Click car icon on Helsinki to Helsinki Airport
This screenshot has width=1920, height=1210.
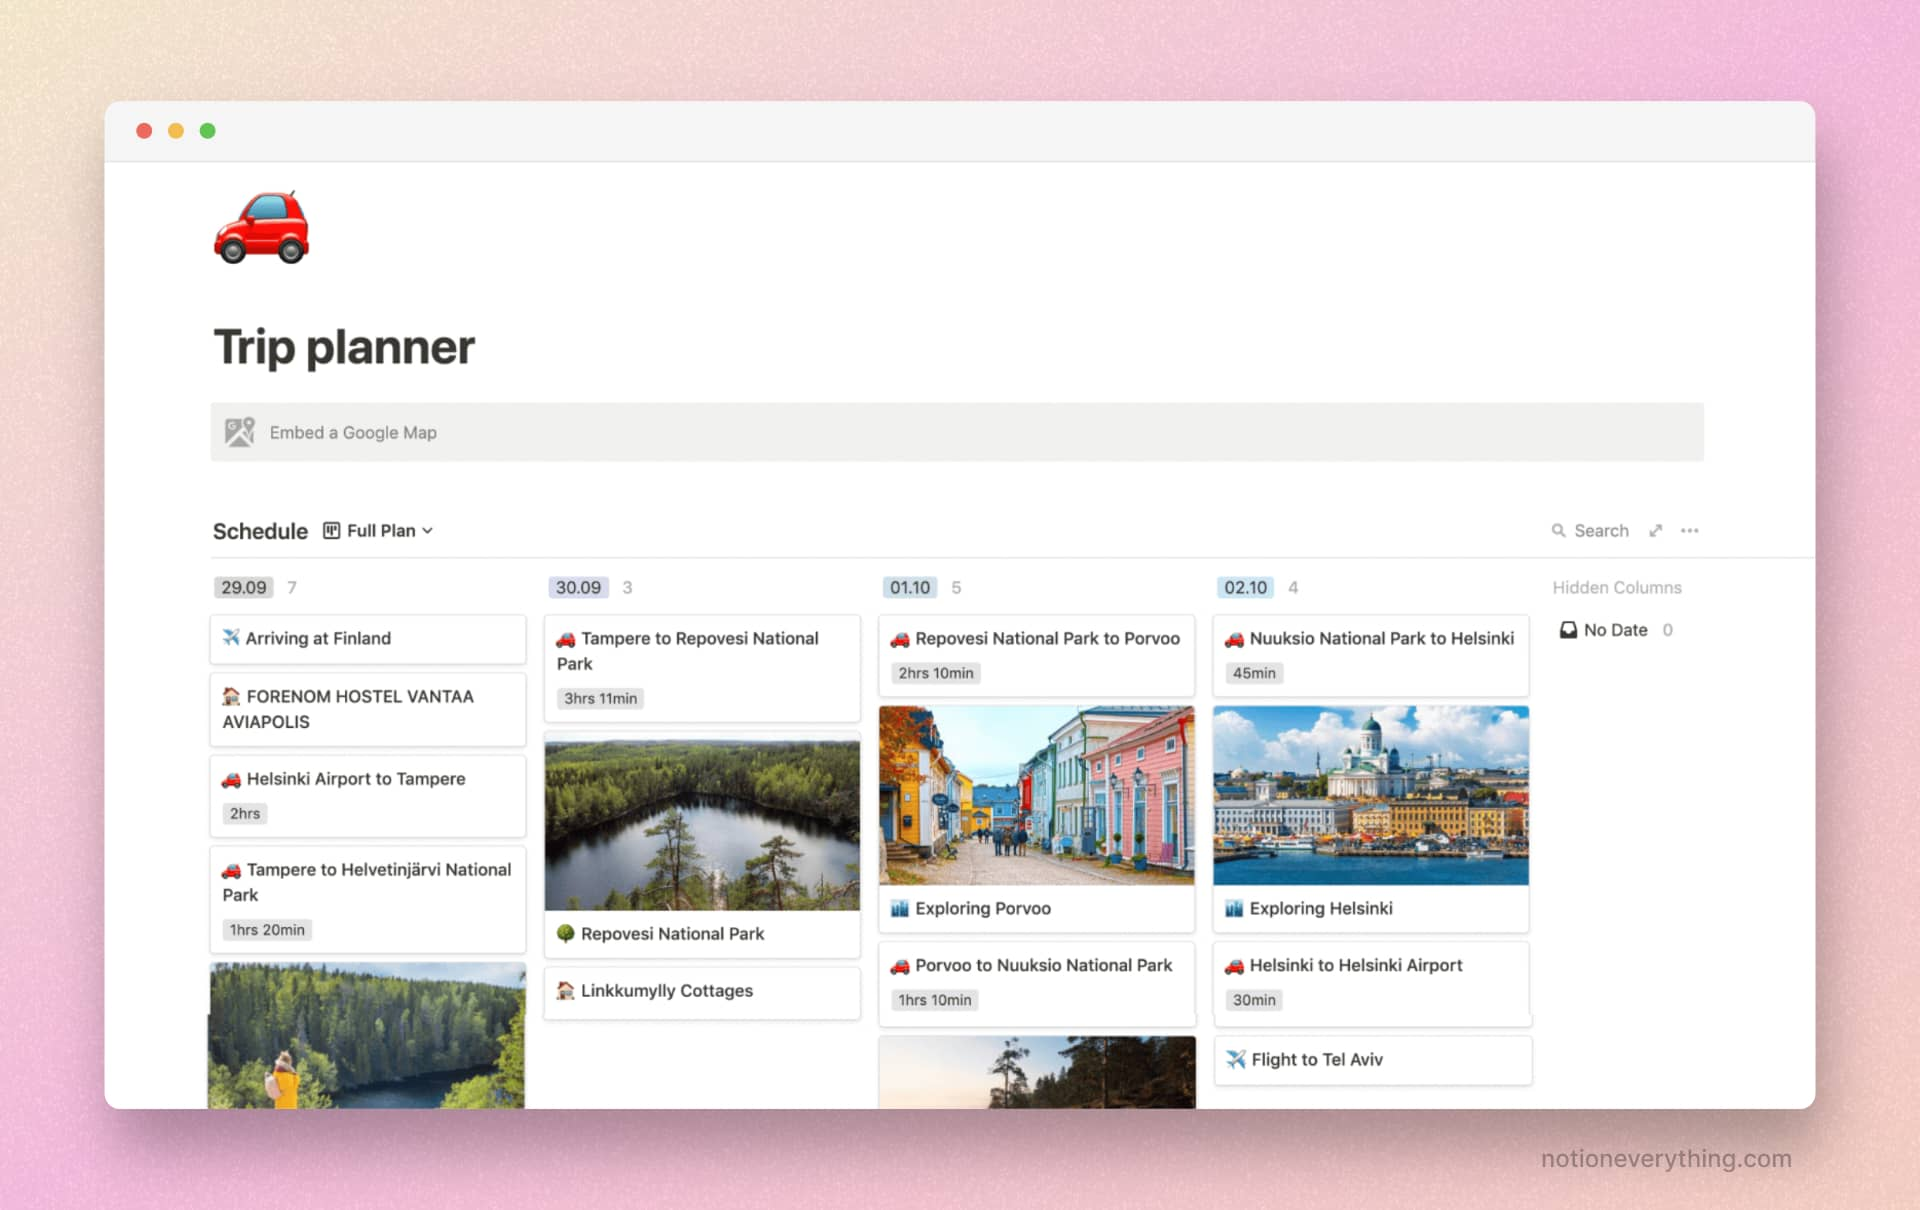[1234, 965]
